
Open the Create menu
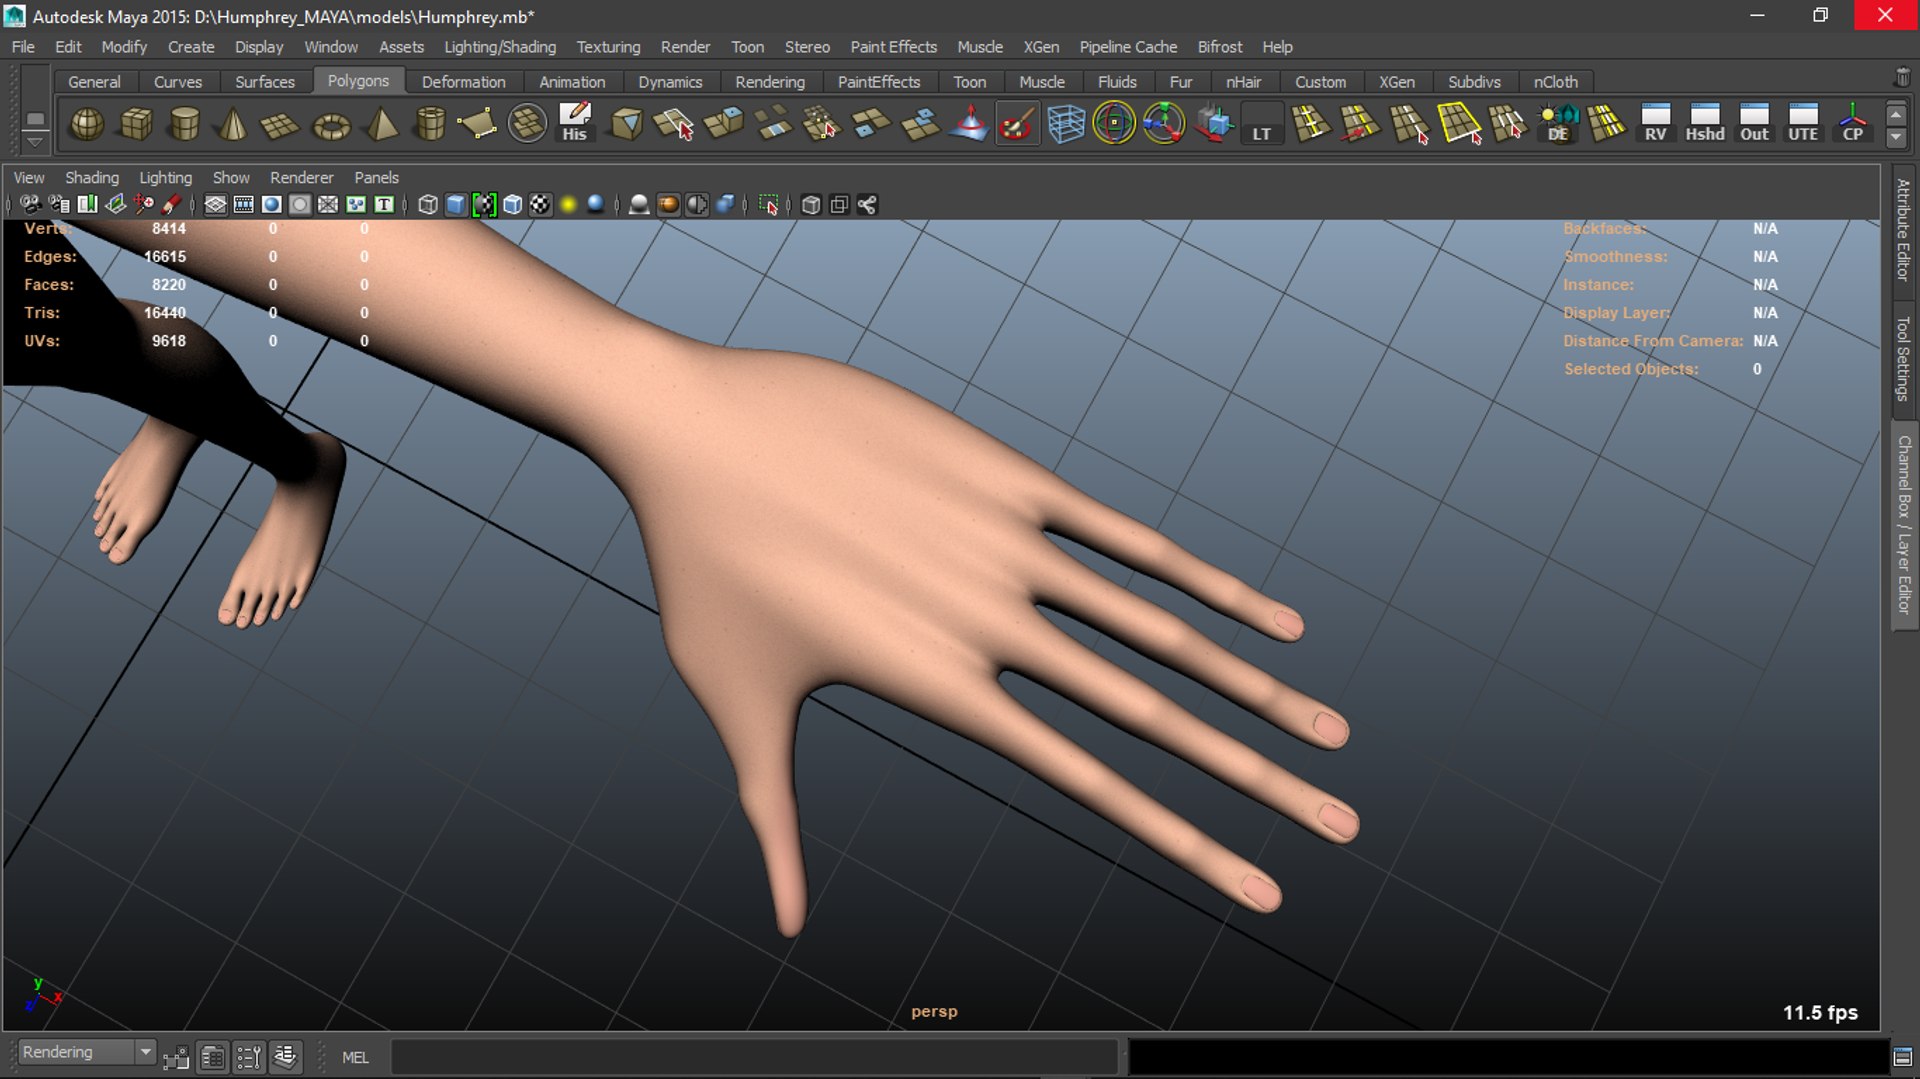(191, 47)
